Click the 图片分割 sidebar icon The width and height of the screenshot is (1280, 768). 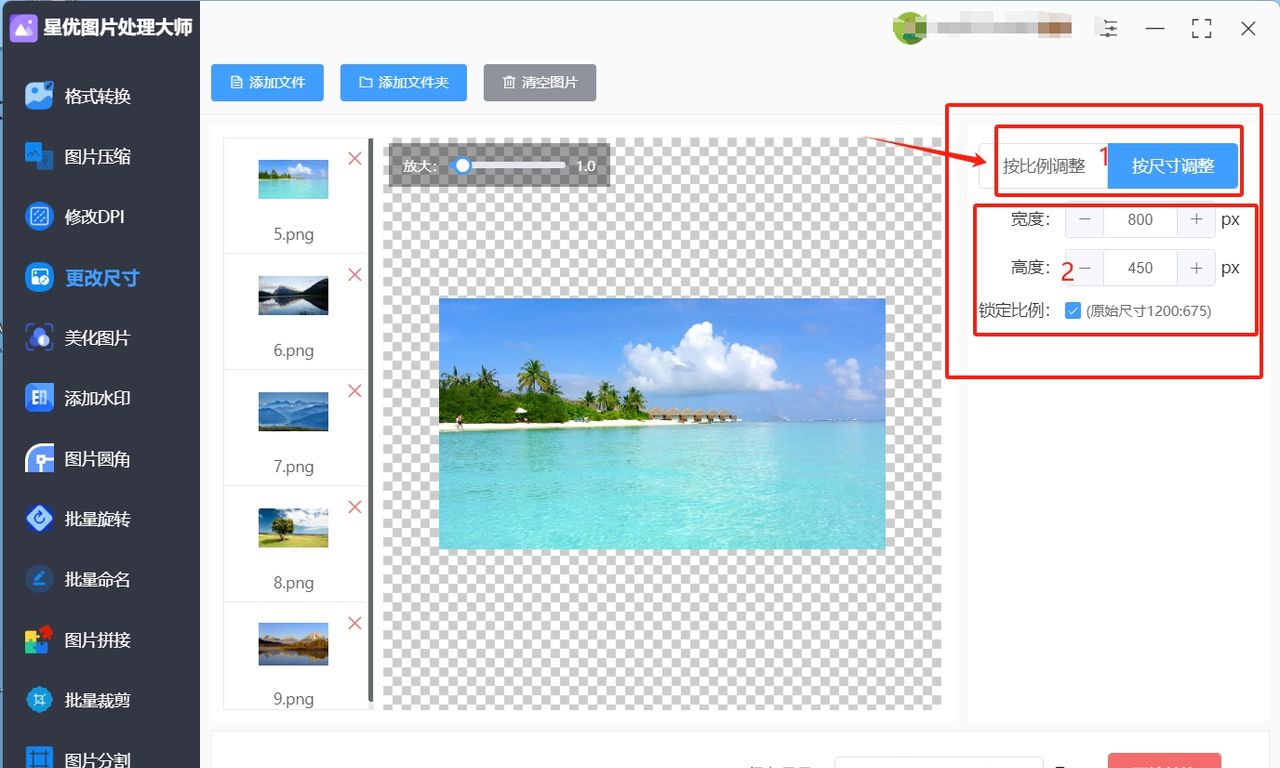coord(39,758)
